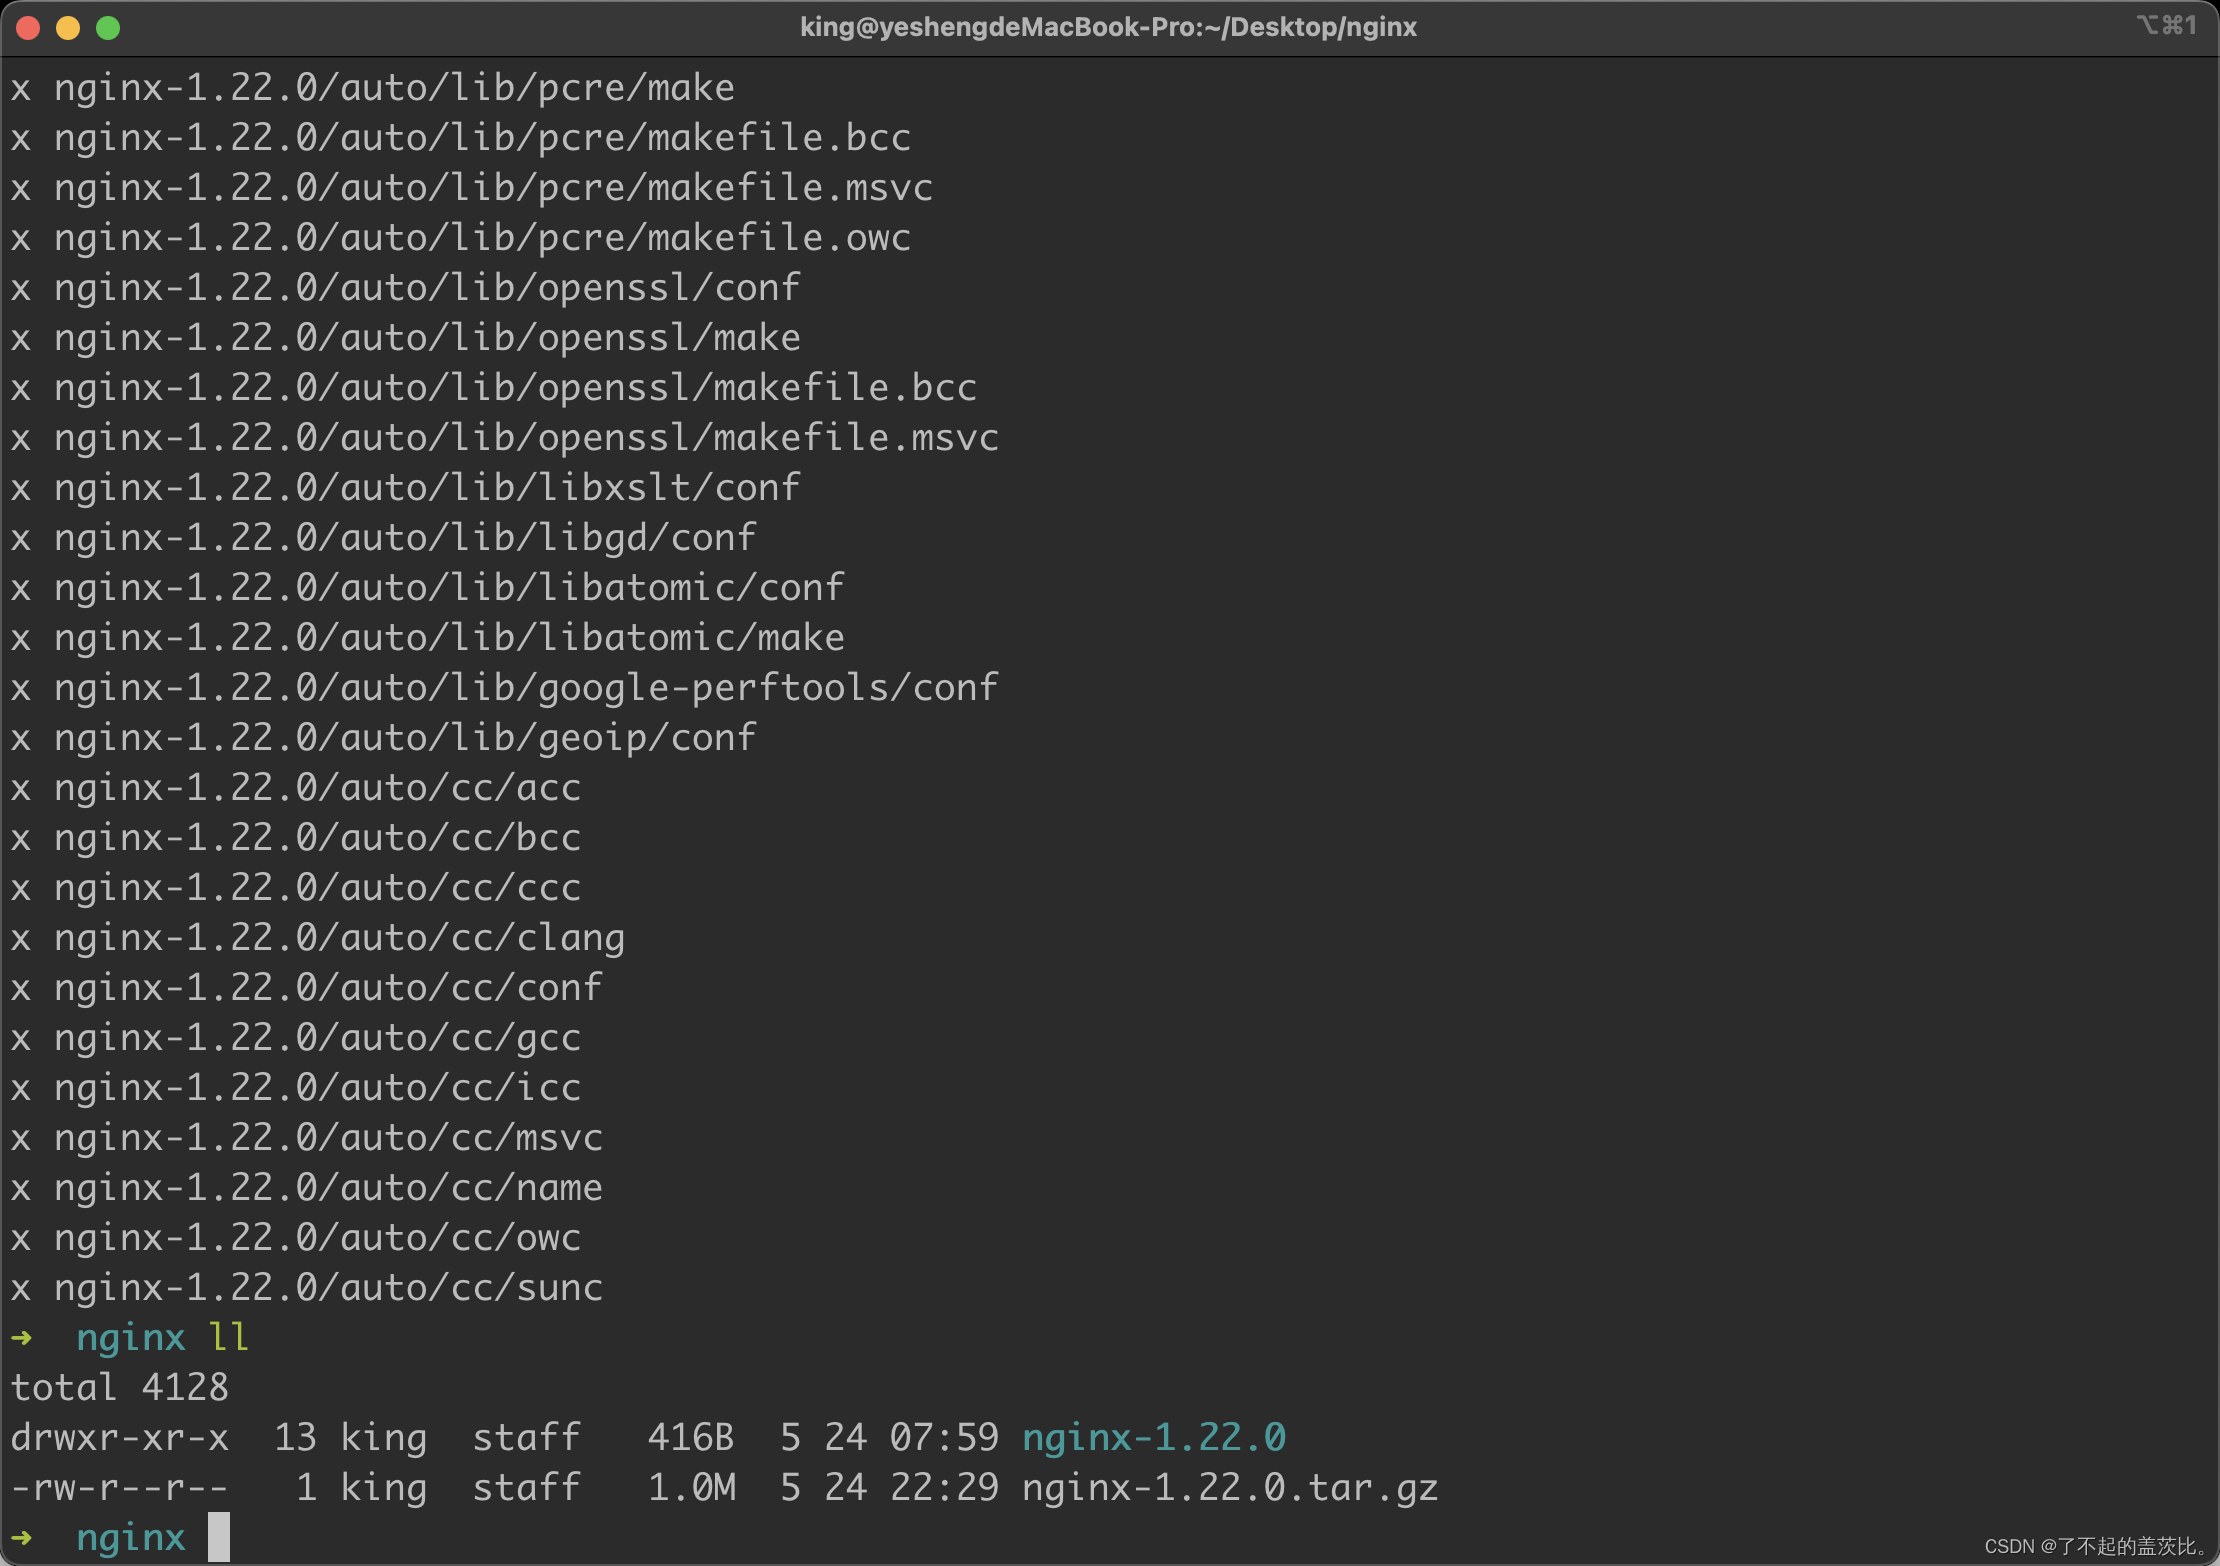Image resolution: width=2220 pixels, height=1566 pixels.
Task: Click the green zoom window button
Action: [108, 28]
